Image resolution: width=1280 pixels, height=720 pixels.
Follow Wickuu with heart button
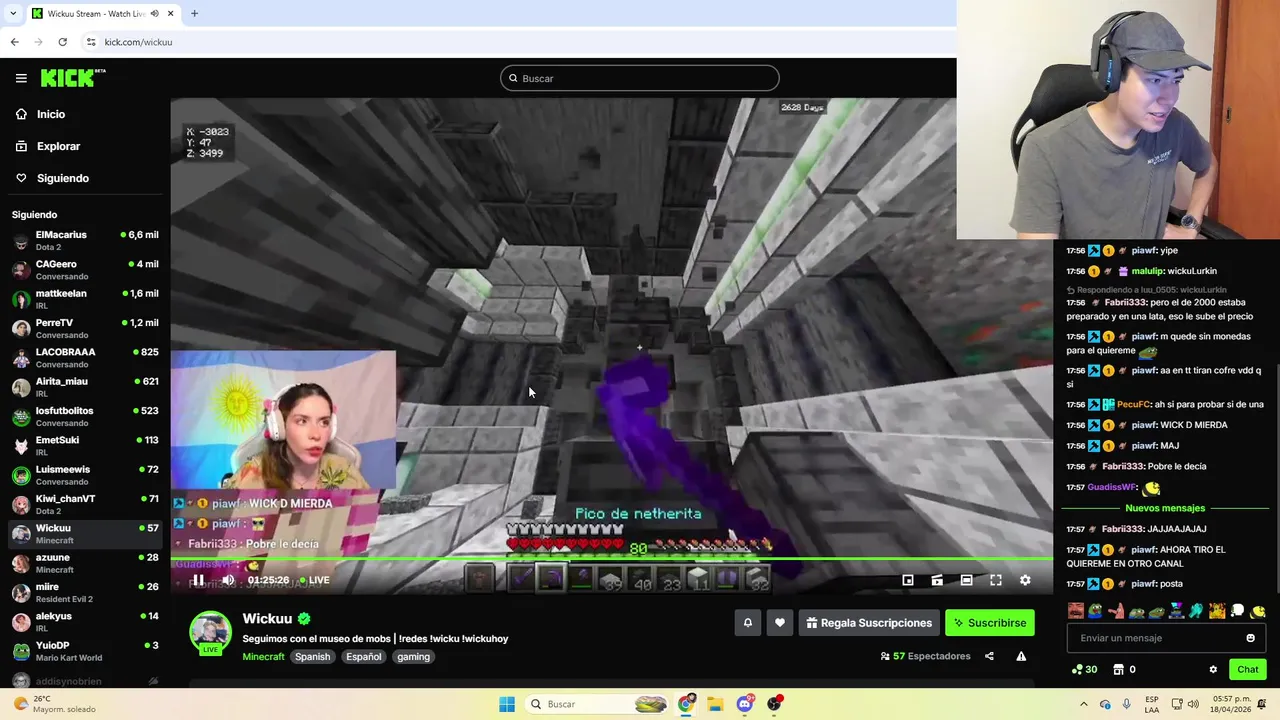coord(780,623)
